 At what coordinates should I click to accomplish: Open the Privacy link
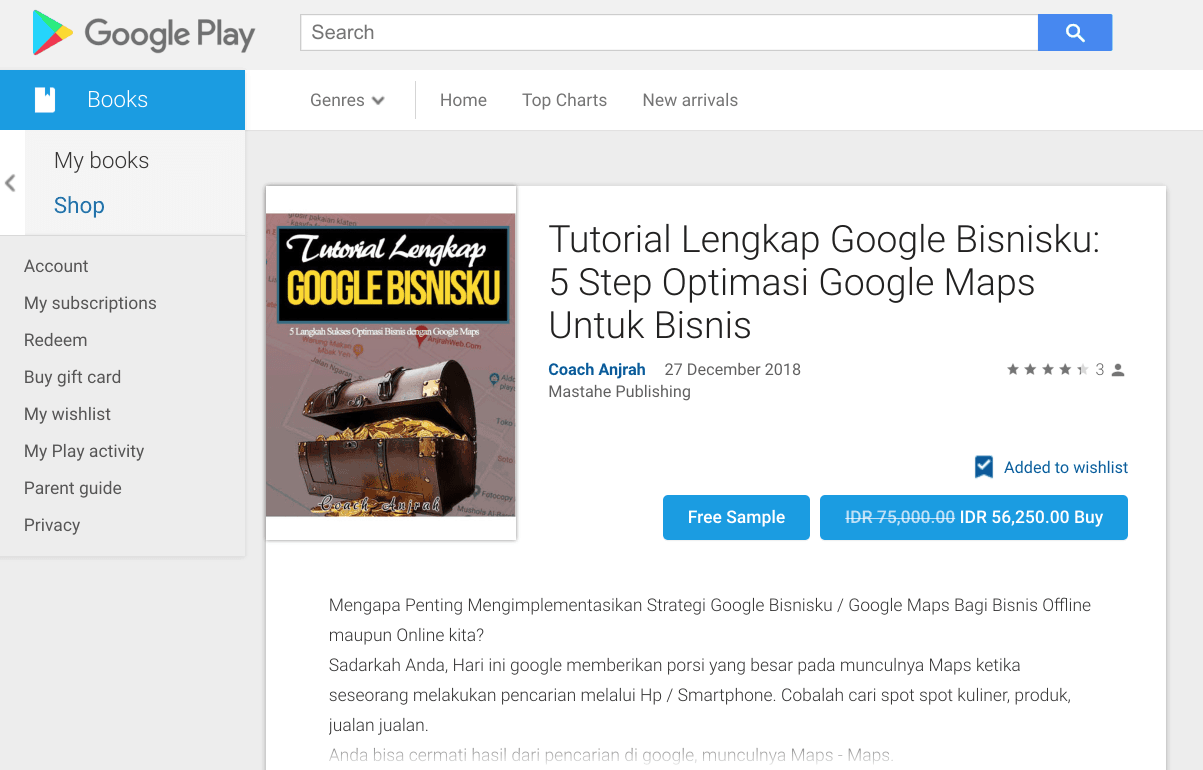[52, 525]
